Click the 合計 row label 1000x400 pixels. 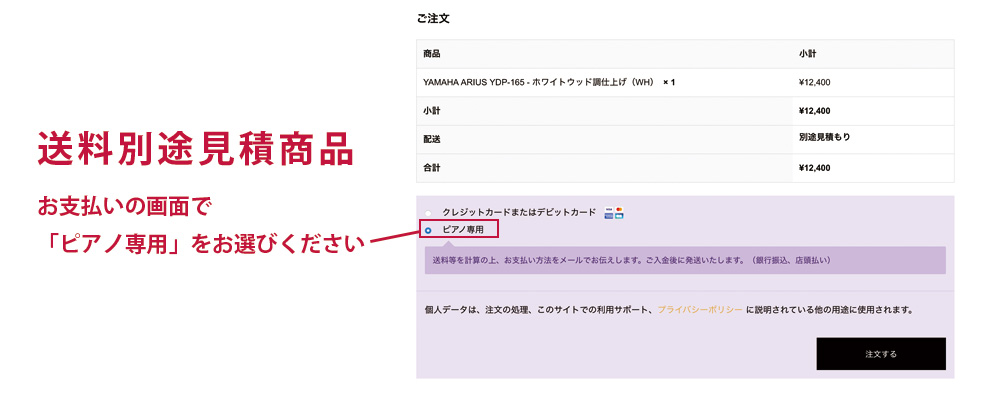click(432, 168)
